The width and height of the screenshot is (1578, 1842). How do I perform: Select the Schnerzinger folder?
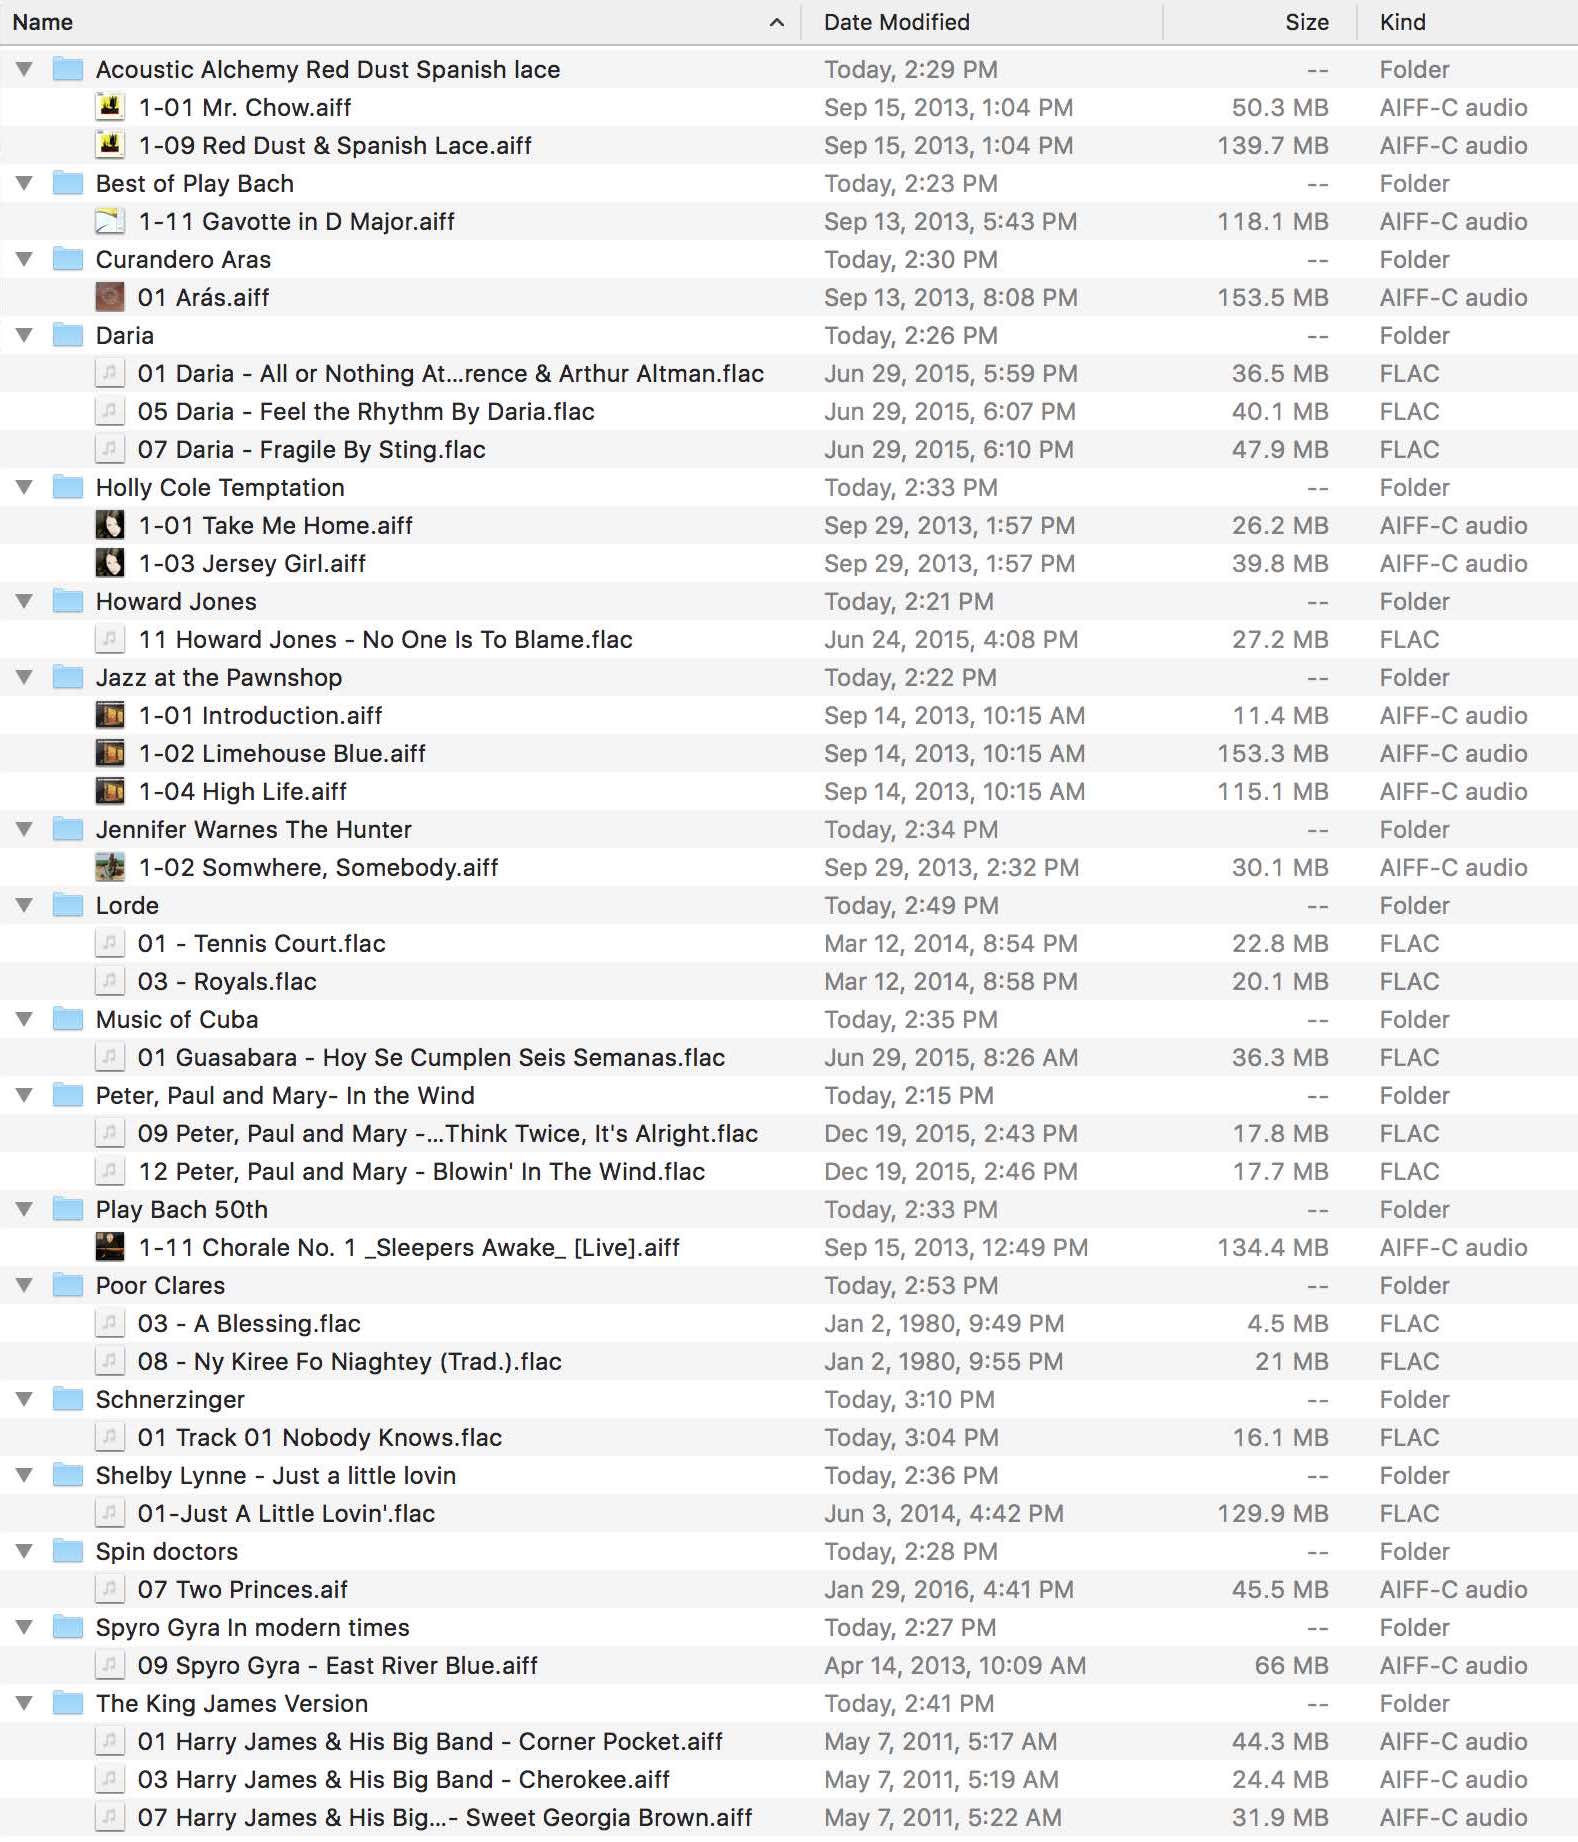[x=789, y=1399]
